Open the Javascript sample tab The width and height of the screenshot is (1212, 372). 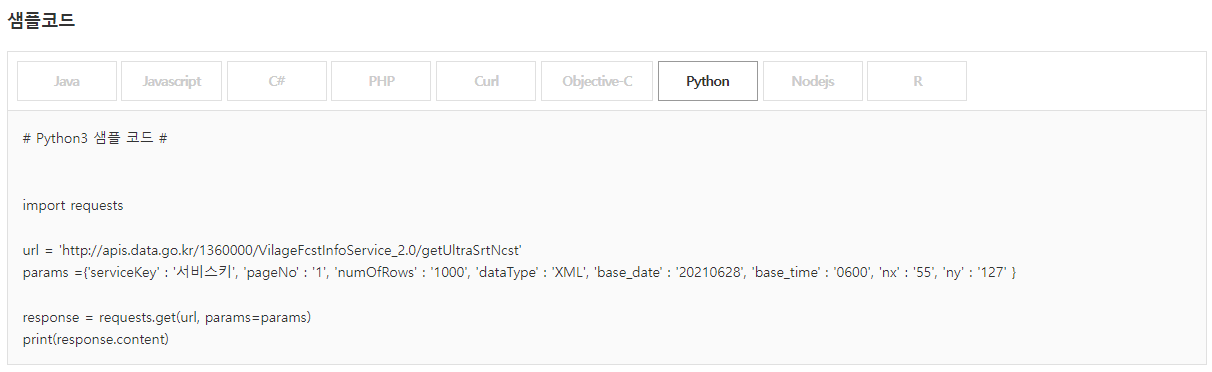point(172,81)
